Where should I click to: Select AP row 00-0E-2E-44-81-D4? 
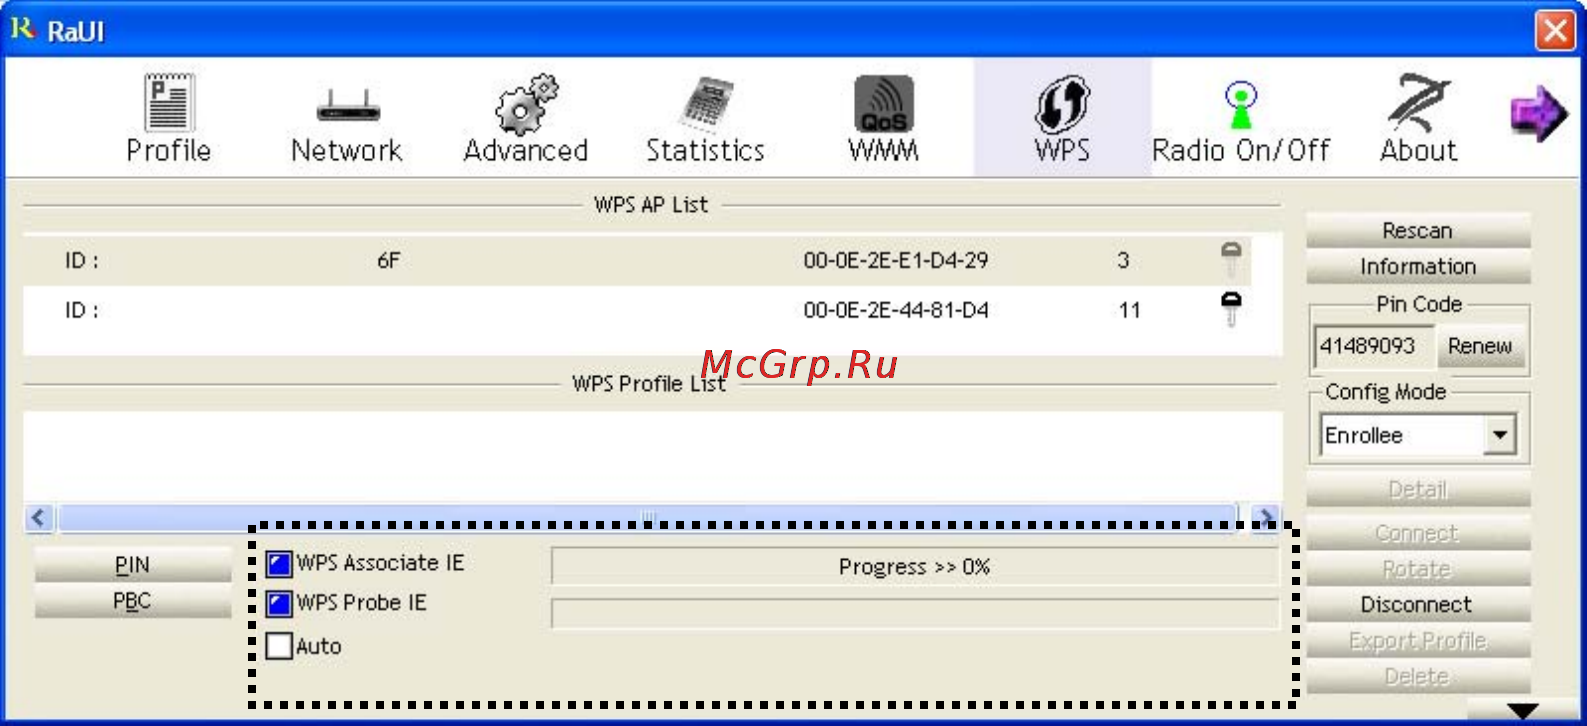tap(638, 310)
